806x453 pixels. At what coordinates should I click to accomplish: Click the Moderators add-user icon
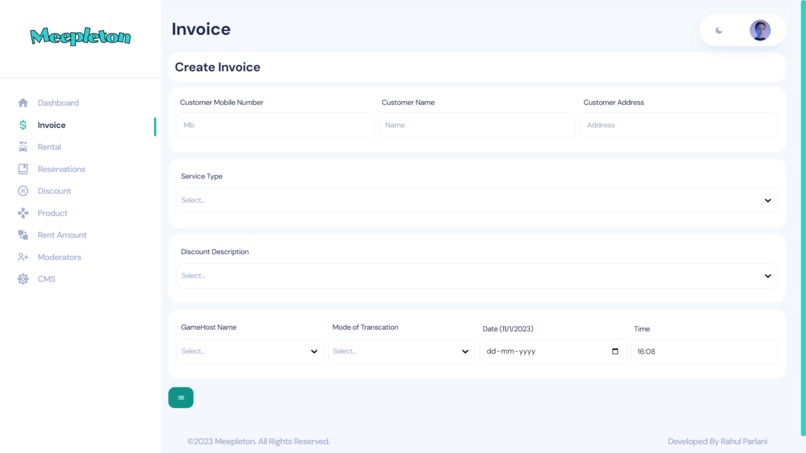pyautogui.click(x=23, y=257)
